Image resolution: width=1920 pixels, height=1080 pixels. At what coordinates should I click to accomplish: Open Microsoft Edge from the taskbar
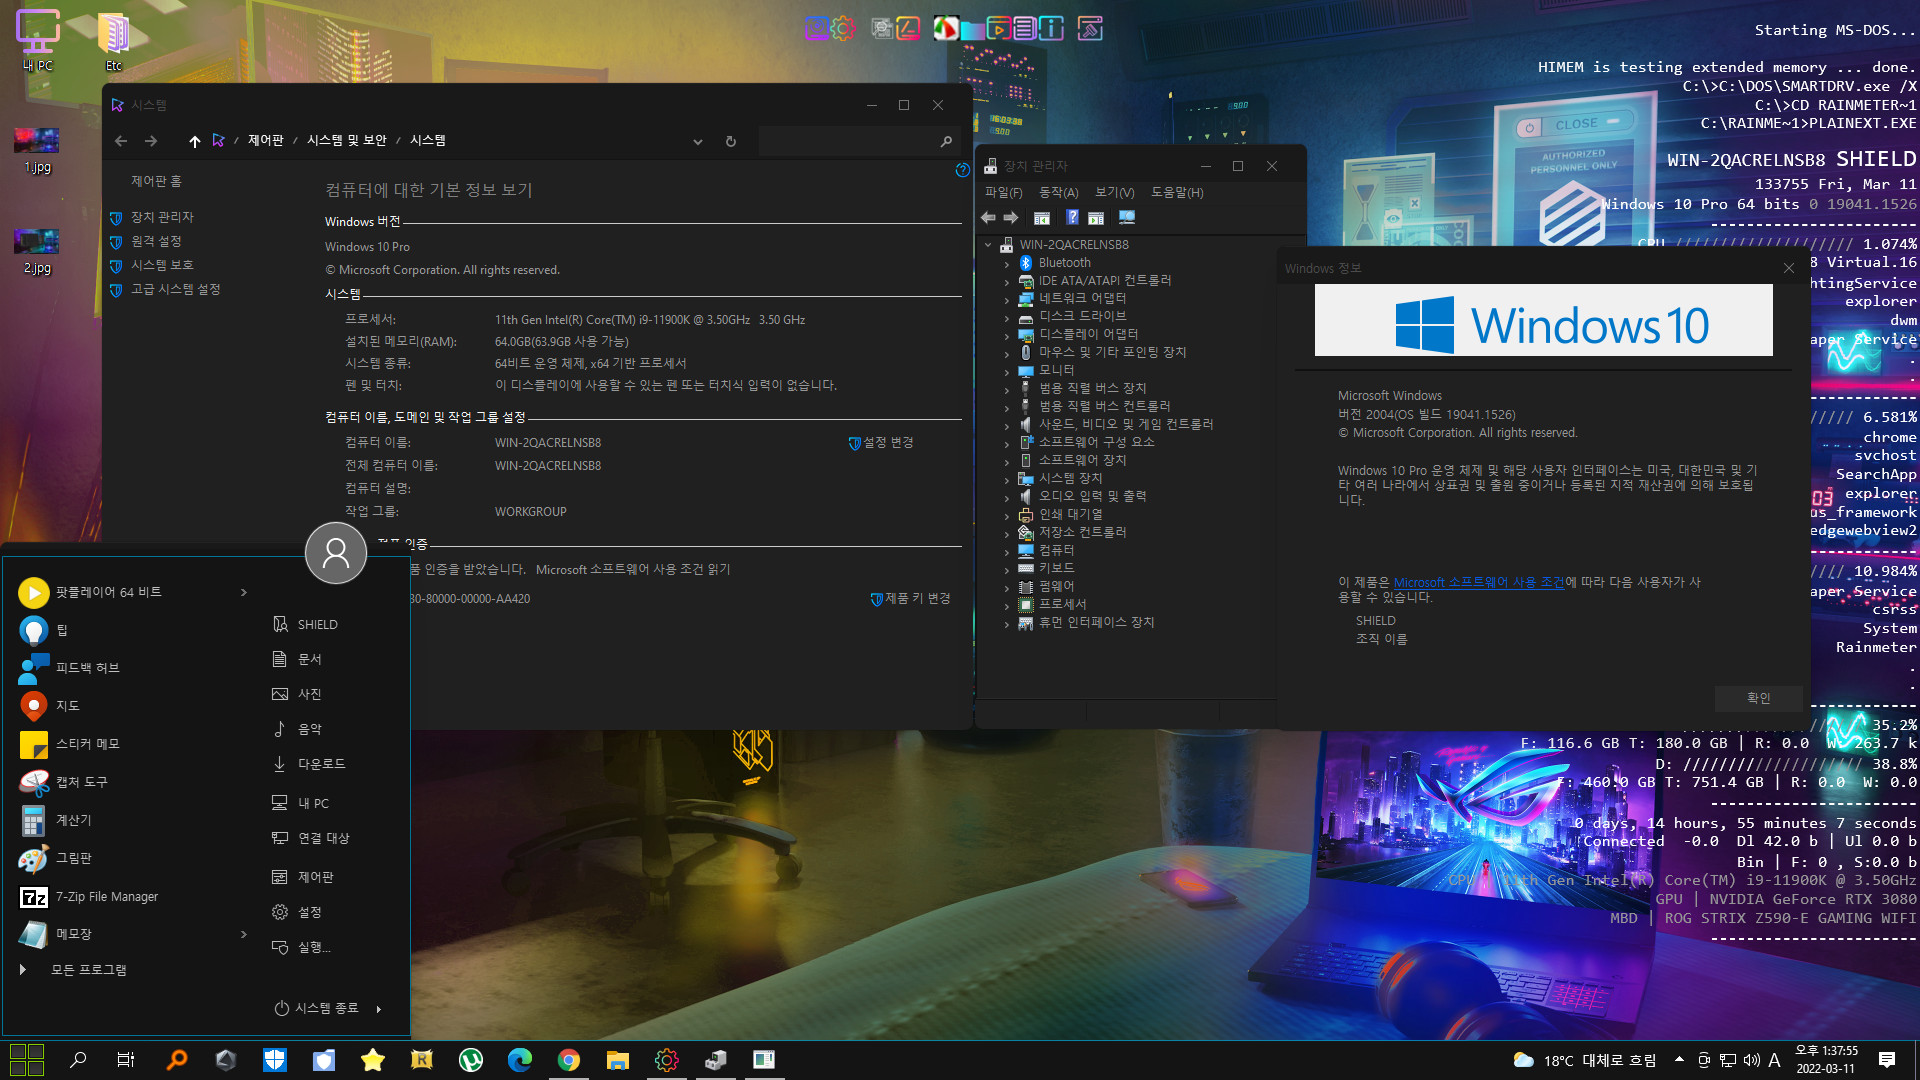coord(520,1060)
